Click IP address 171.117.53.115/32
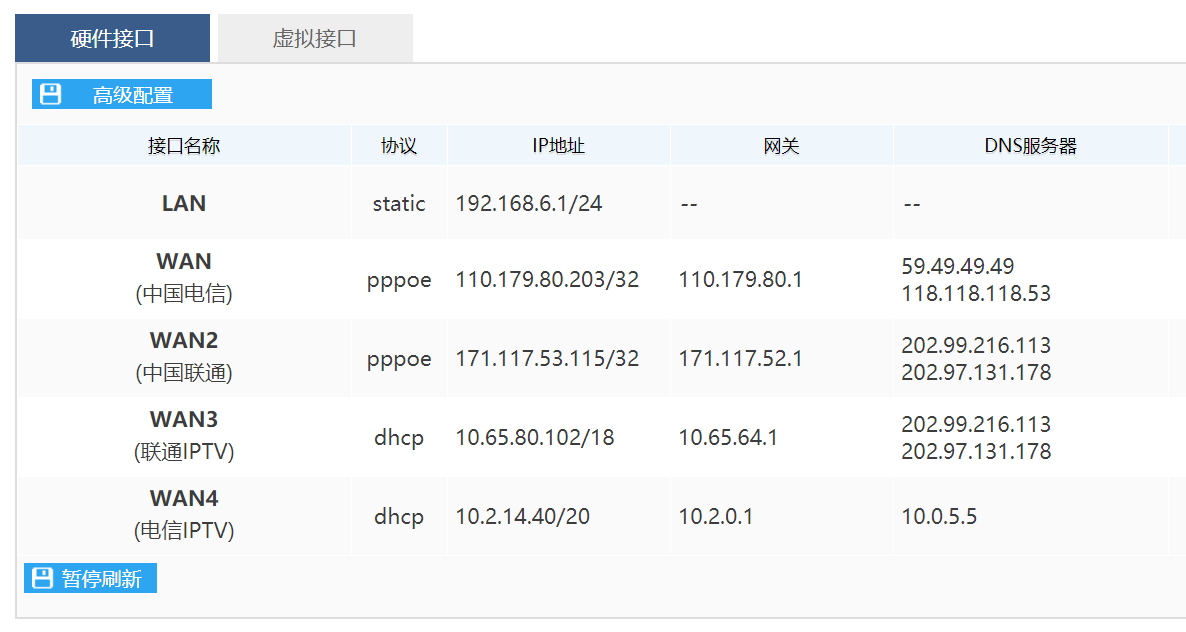The height and width of the screenshot is (632, 1186). pos(547,358)
